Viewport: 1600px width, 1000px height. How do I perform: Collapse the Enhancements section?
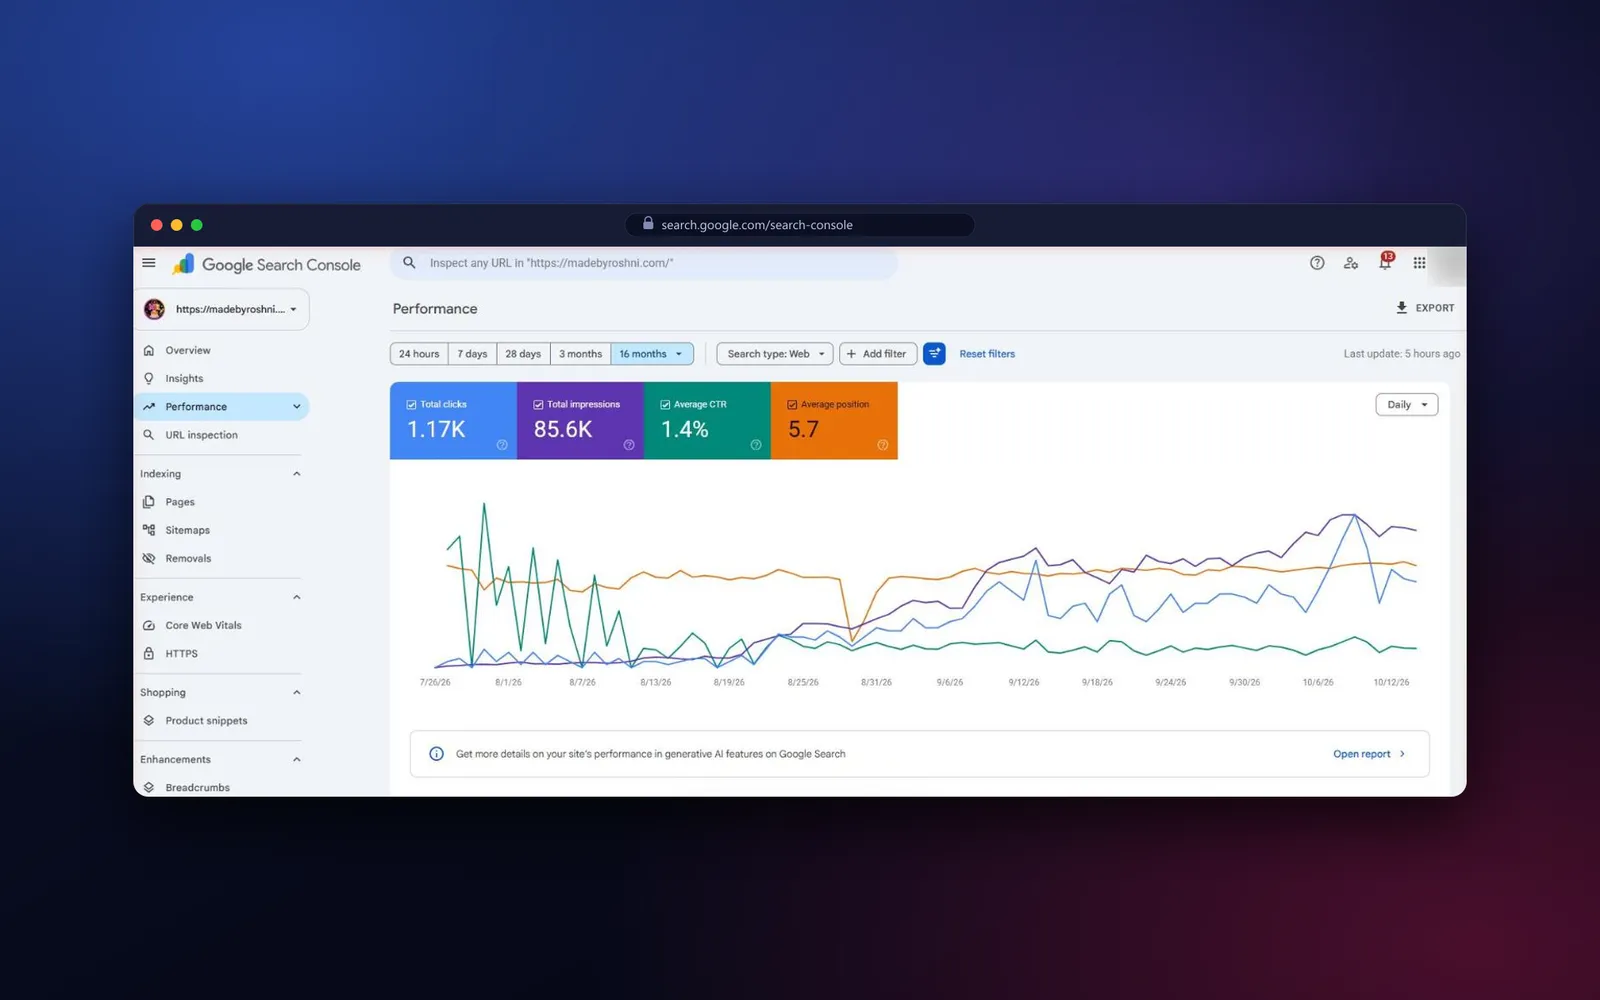click(297, 760)
